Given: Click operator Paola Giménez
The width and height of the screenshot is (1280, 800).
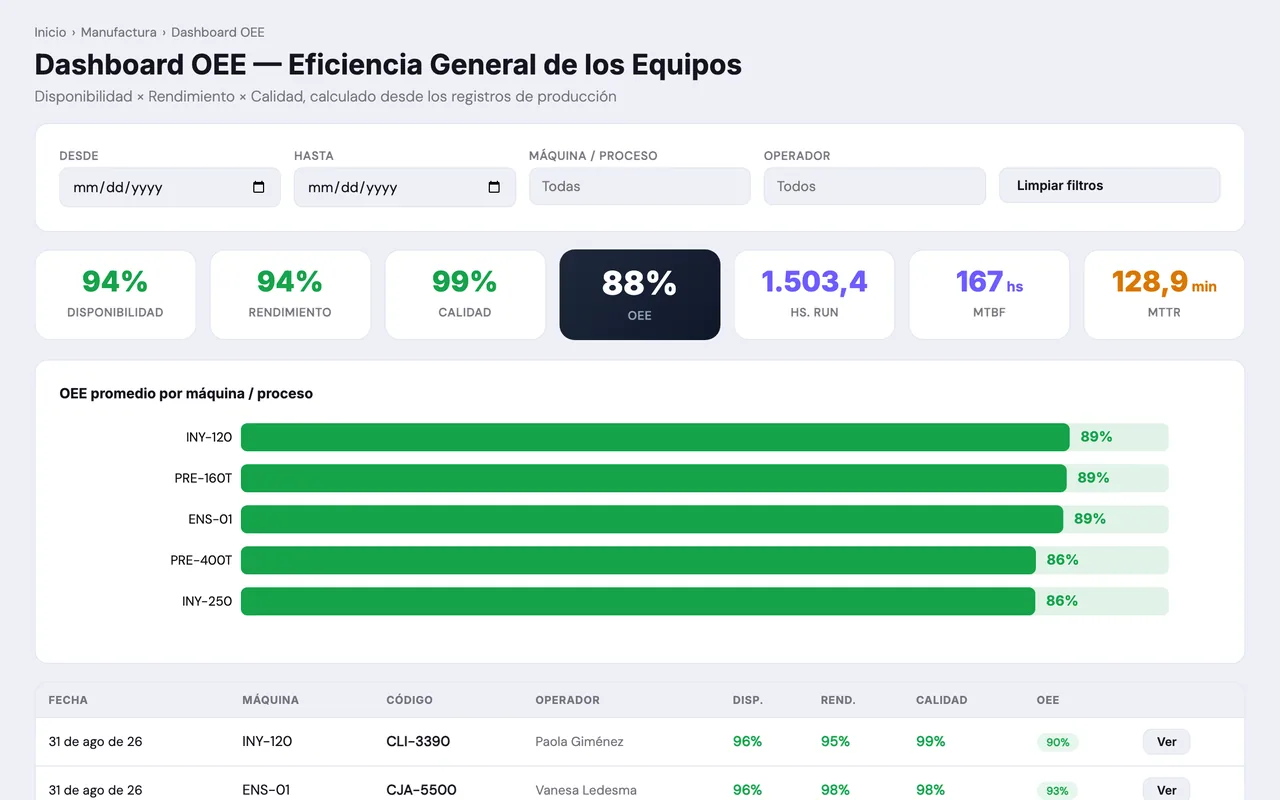Looking at the screenshot, I should pos(579,742).
